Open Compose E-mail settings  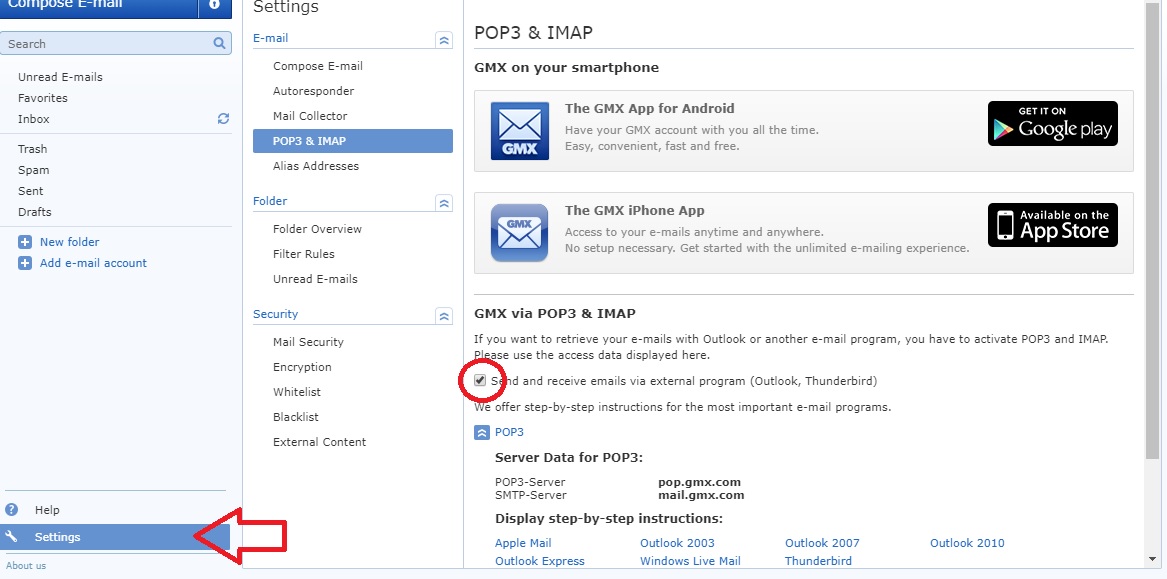tap(318, 66)
